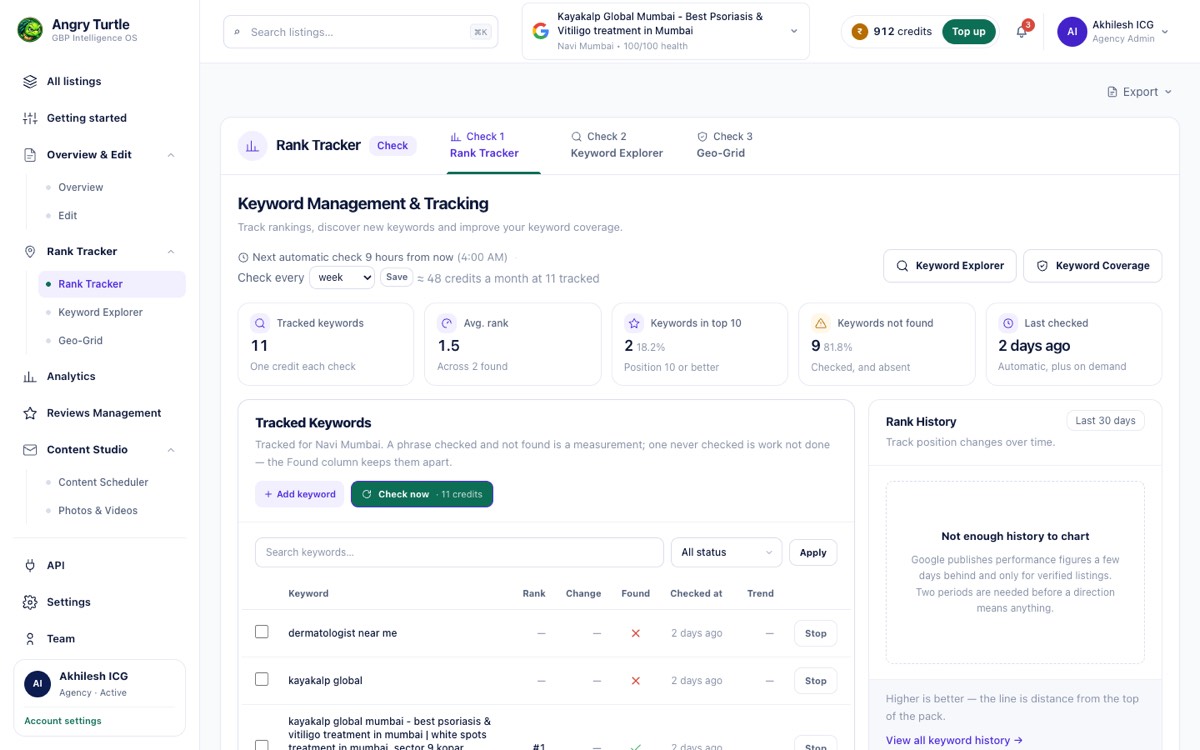Click the Tracked keywords magnifier icon
The image size is (1200, 750).
tap(260, 324)
